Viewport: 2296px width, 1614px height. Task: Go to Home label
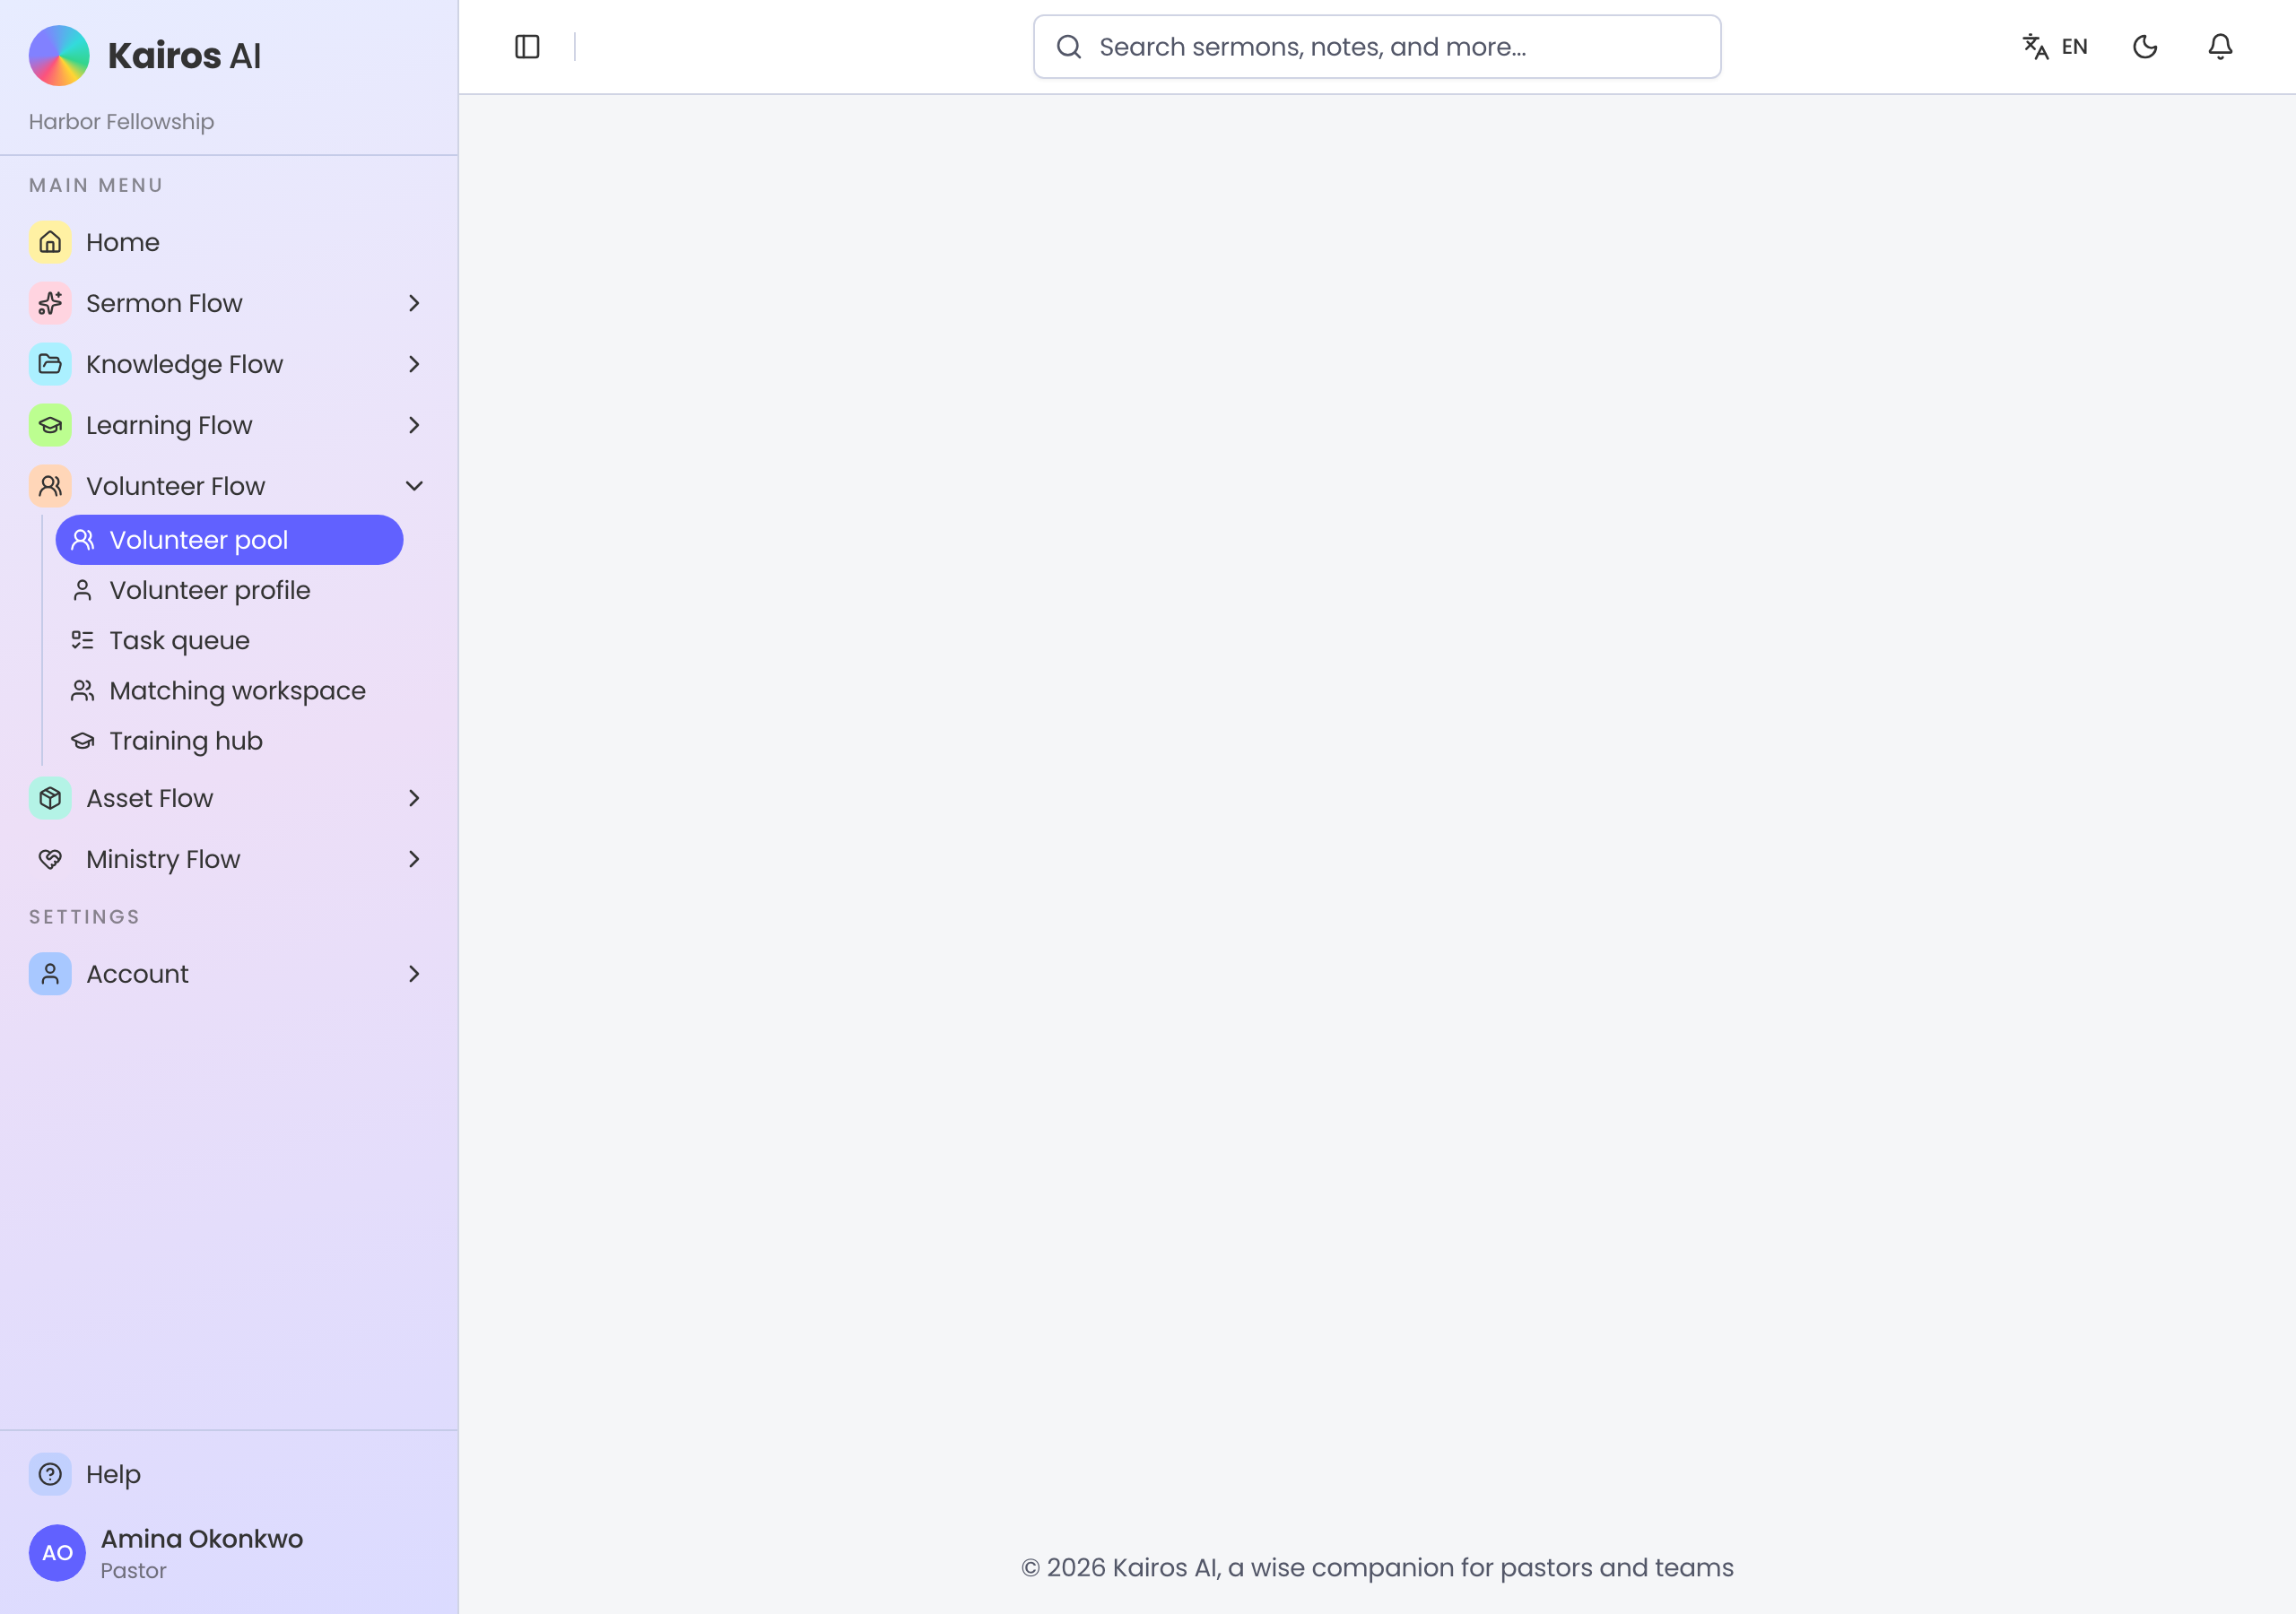(123, 242)
